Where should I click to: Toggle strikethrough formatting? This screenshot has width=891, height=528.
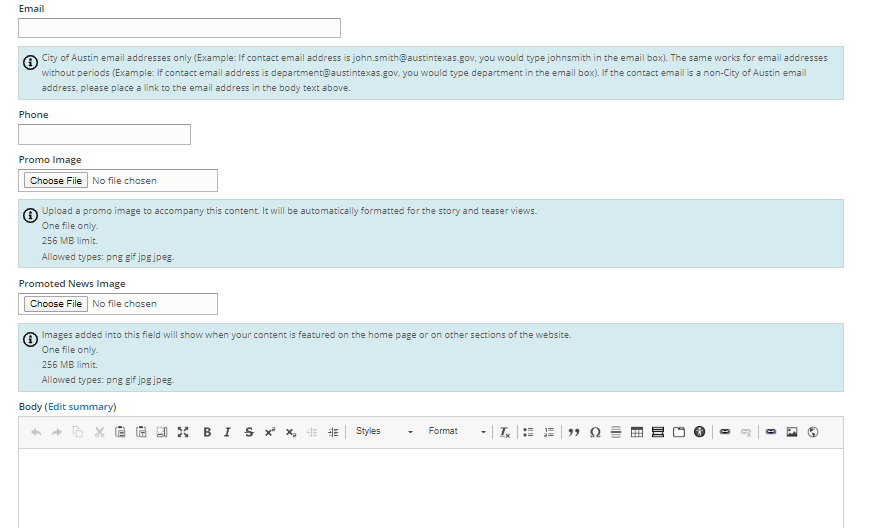[249, 433]
